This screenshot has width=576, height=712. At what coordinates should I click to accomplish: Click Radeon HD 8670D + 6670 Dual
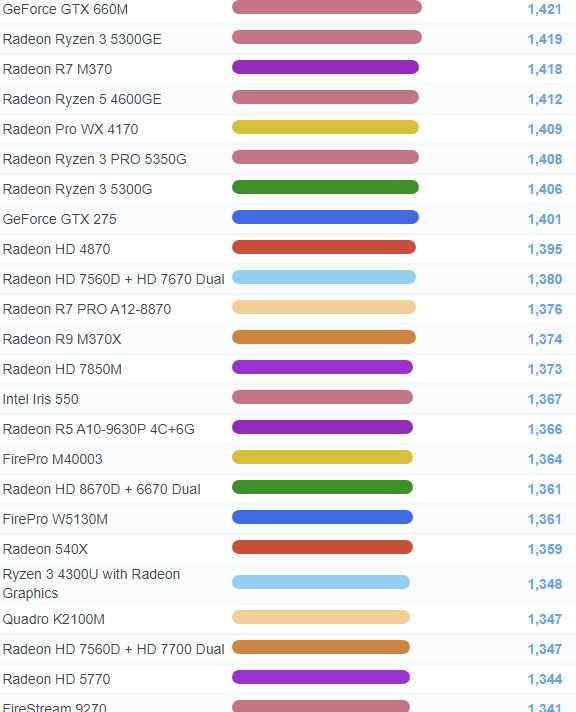pos(102,489)
